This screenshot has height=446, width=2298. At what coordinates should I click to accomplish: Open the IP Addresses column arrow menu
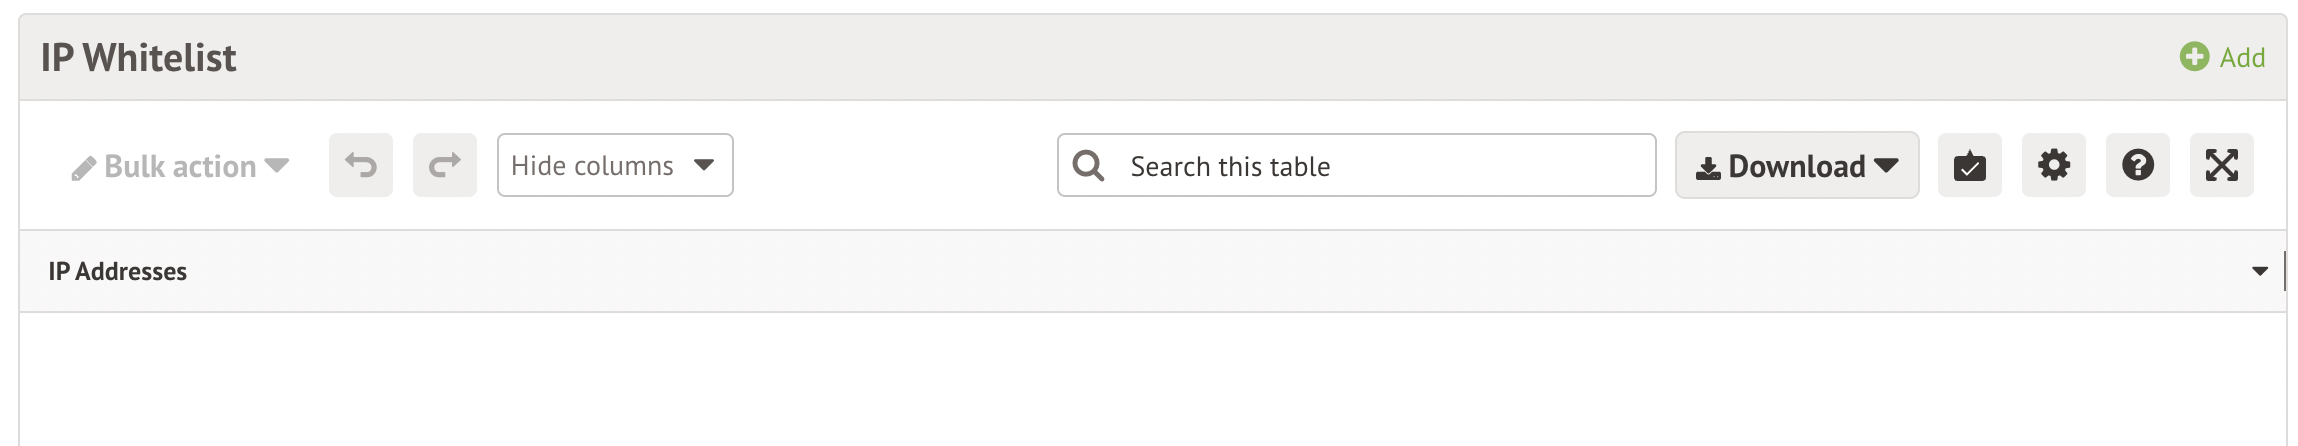click(x=2259, y=271)
